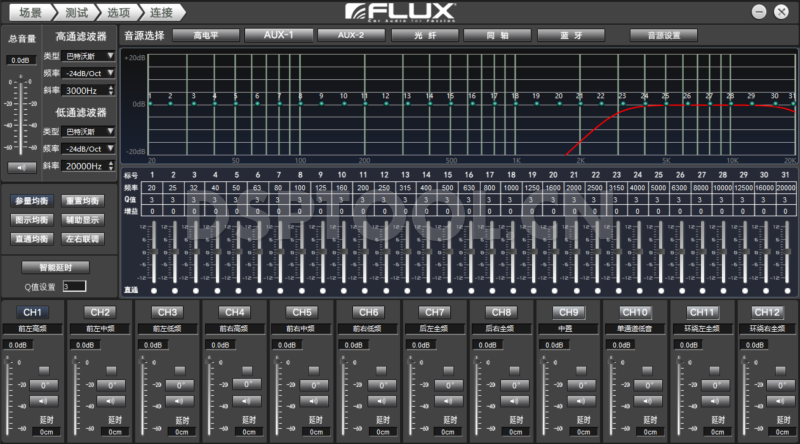Toggle small square button in CH1 strip
This screenshot has width=800, height=444.
click(44, 371)
